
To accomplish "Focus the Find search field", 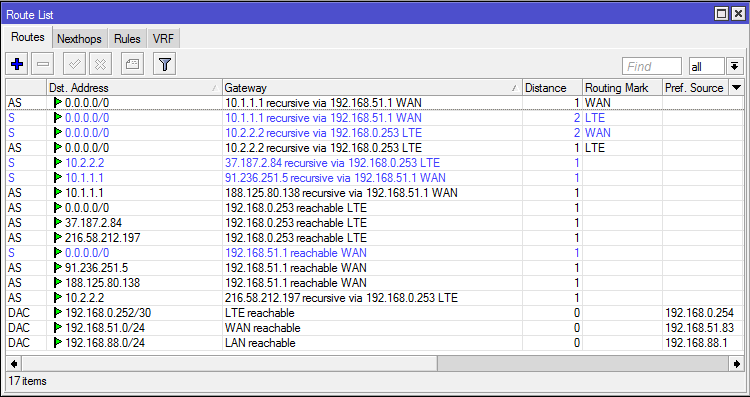I will coord(651,66).
